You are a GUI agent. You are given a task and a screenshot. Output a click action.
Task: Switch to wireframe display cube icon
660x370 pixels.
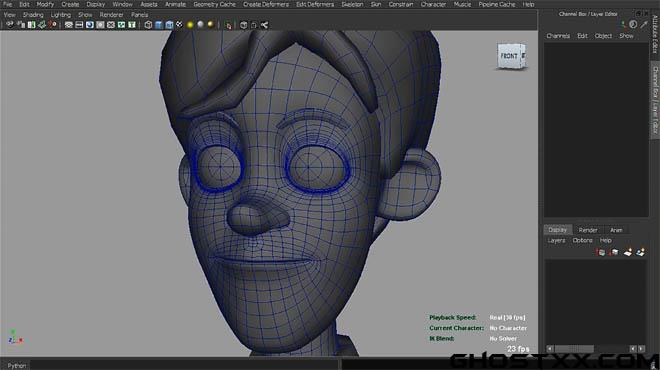pyautogui.click(x=148, y=25)
